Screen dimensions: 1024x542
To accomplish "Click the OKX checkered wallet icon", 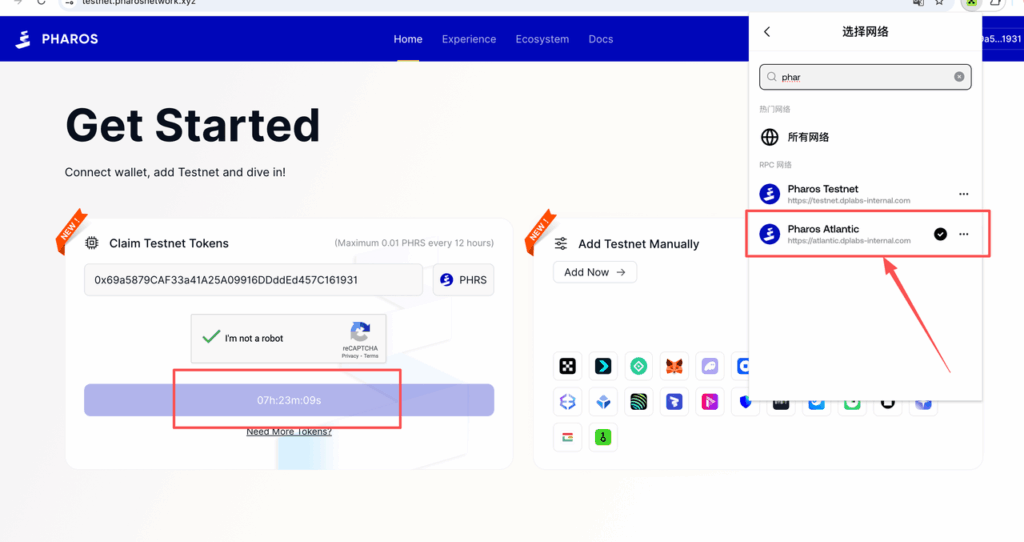I will [x=567, y=366].
